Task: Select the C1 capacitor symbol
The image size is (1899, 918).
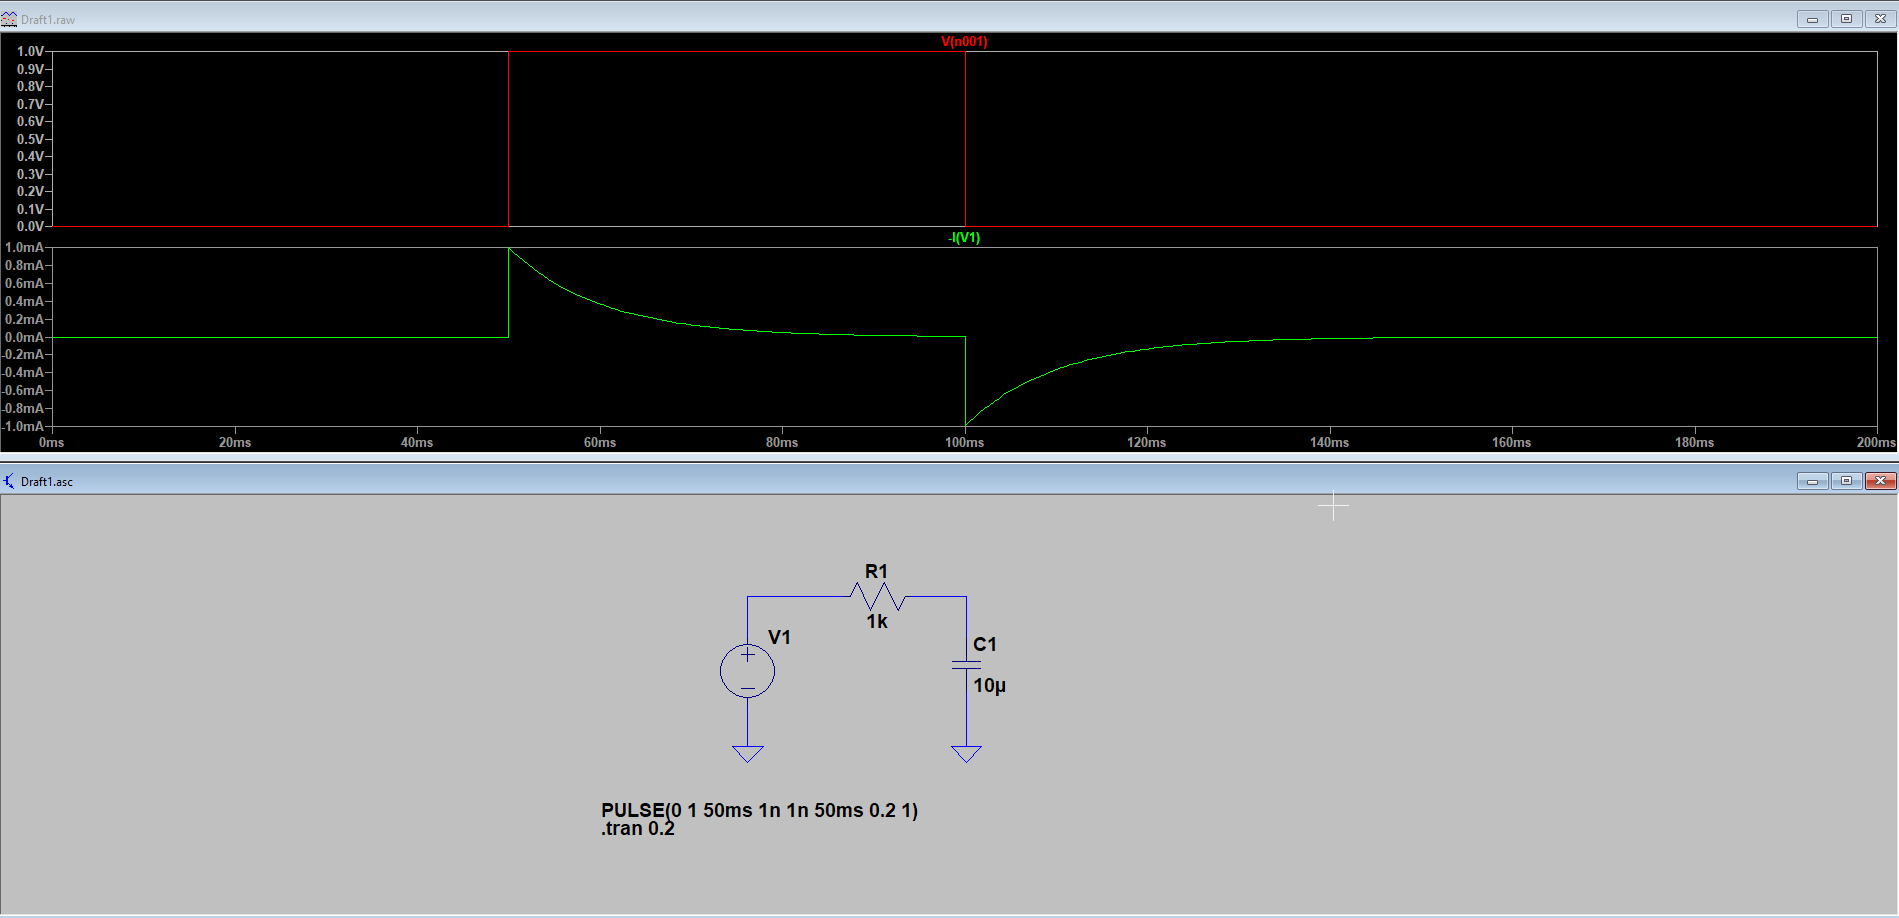Action: tap(966, 663)
